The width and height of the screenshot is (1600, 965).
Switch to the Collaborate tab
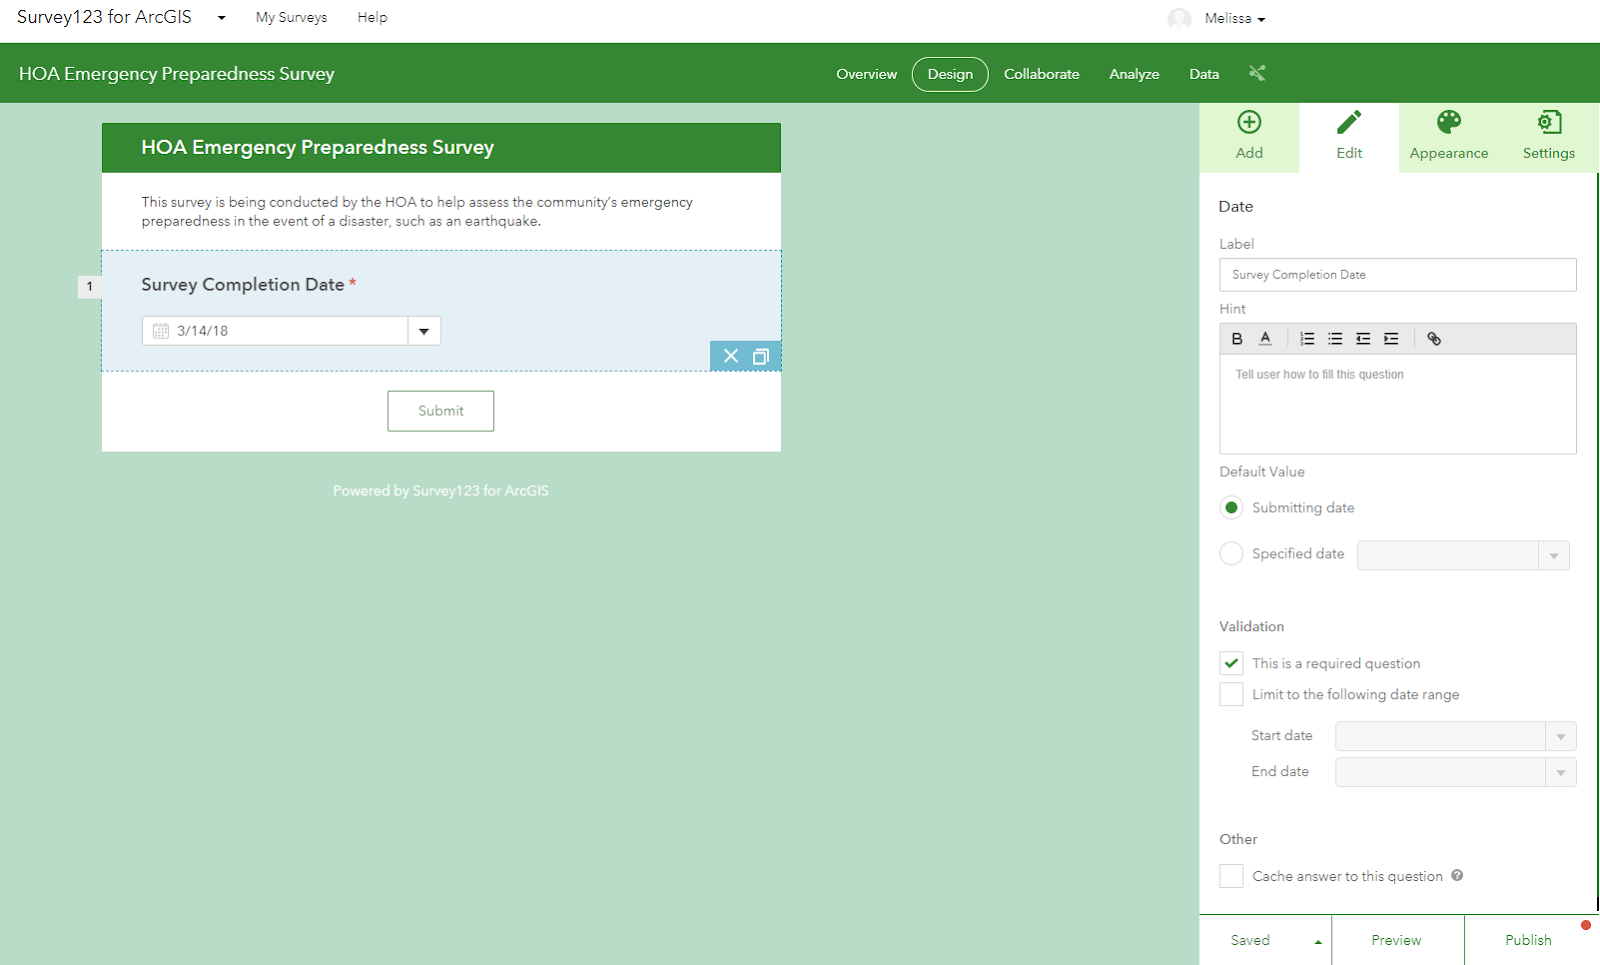1041,73
